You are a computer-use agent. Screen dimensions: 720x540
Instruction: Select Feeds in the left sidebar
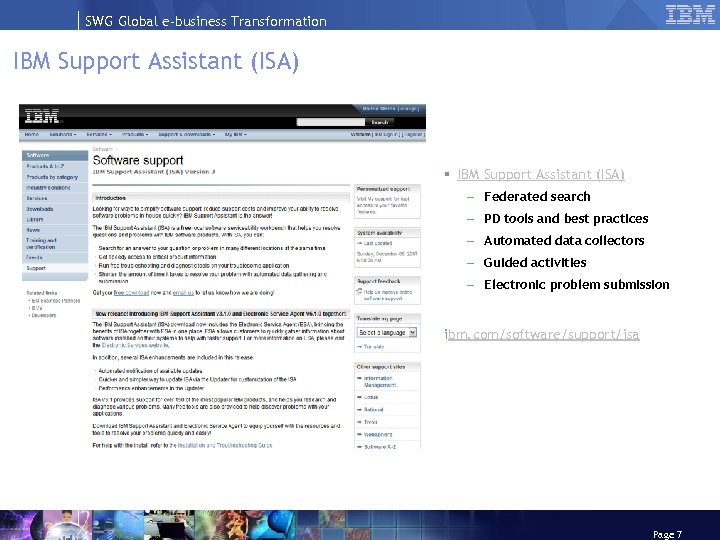coord(55,258)
